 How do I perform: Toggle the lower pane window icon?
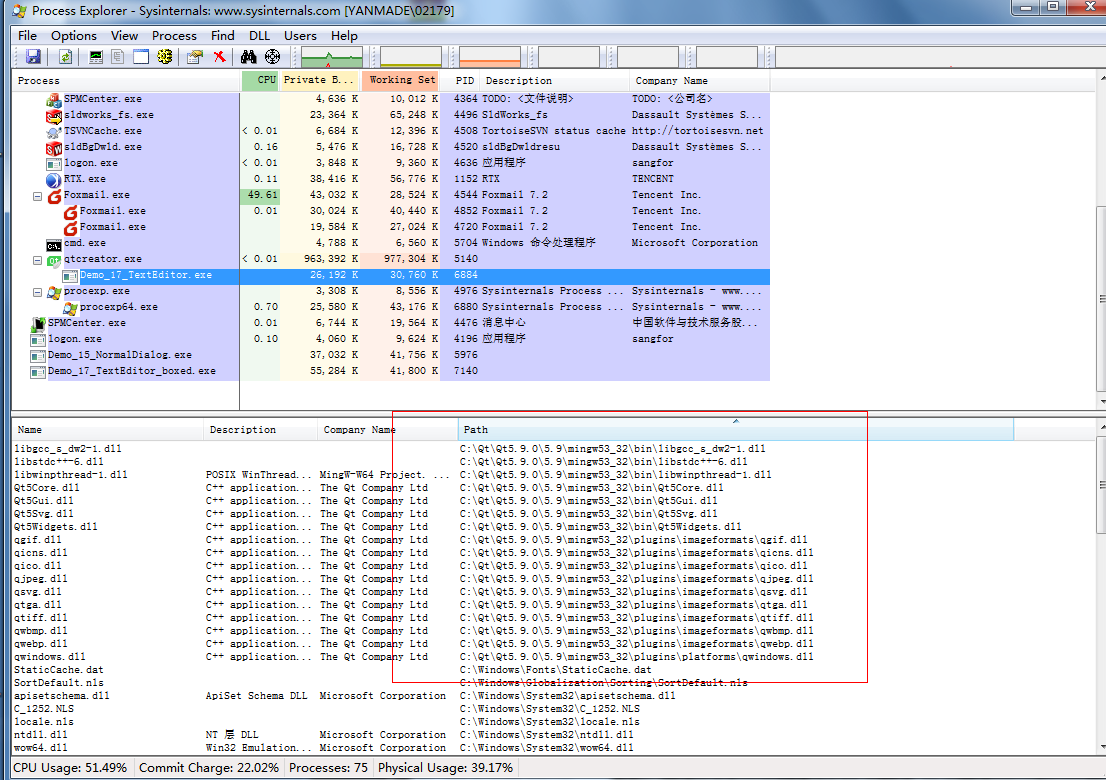(141, 56)
